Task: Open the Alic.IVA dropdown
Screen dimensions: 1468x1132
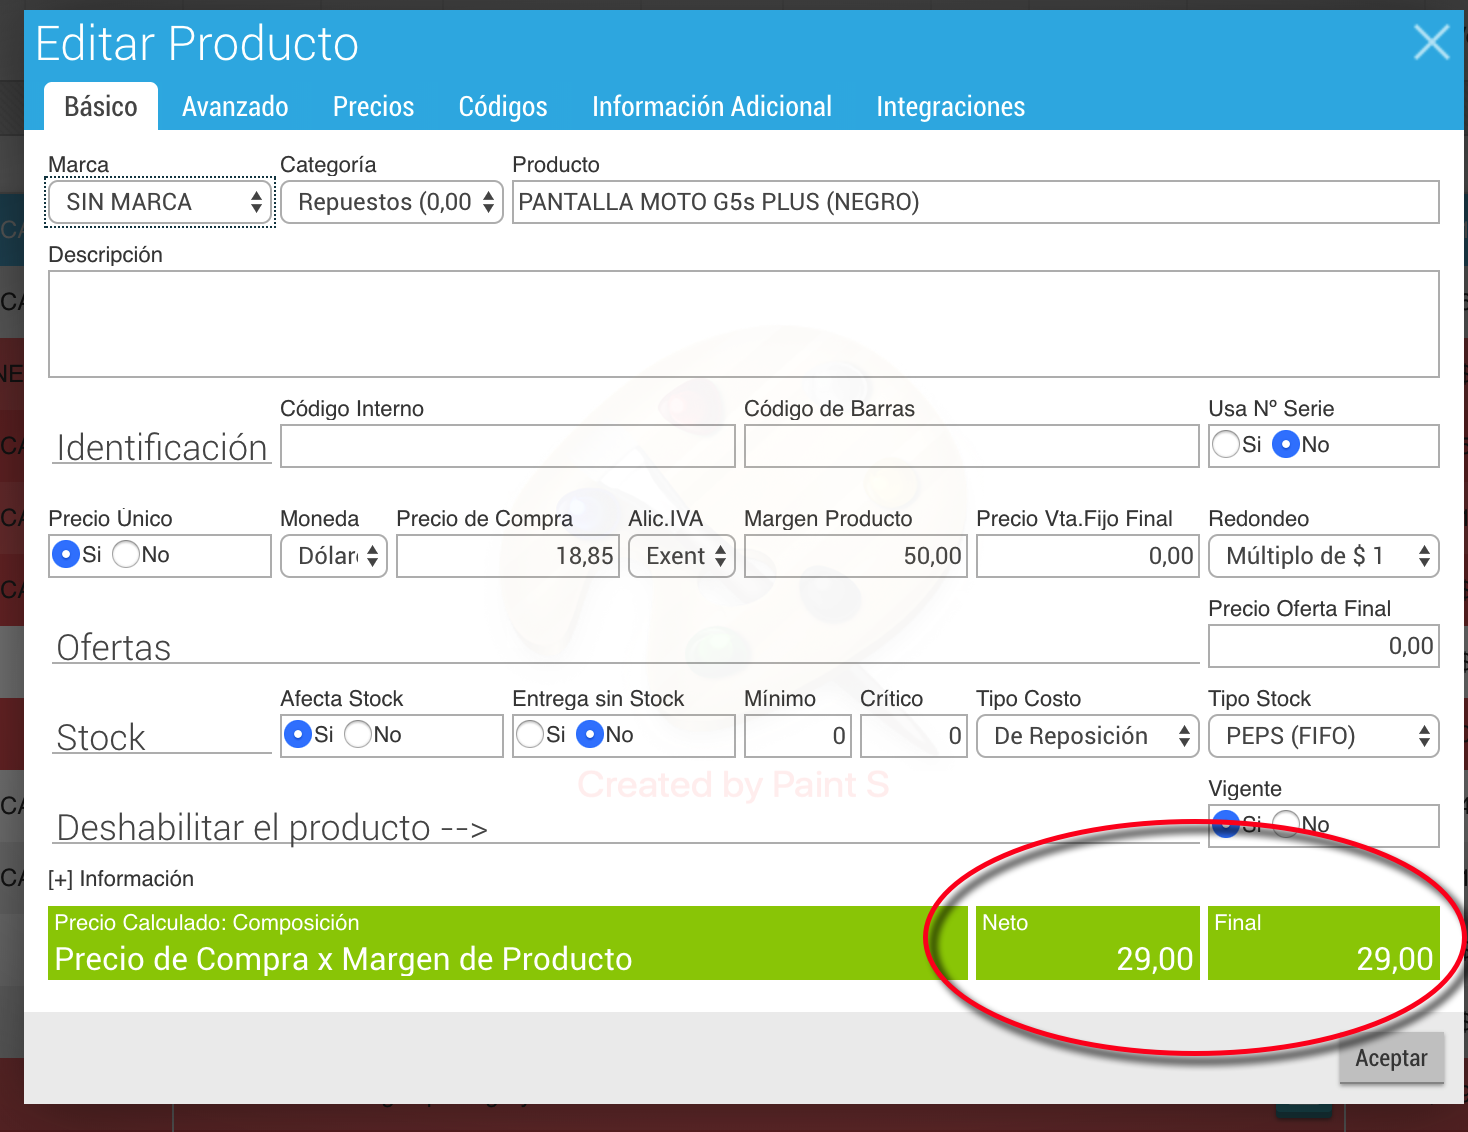Action: (x=681, y=556)
